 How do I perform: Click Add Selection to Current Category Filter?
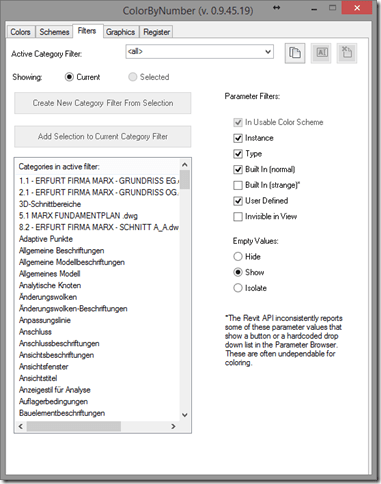103,136
